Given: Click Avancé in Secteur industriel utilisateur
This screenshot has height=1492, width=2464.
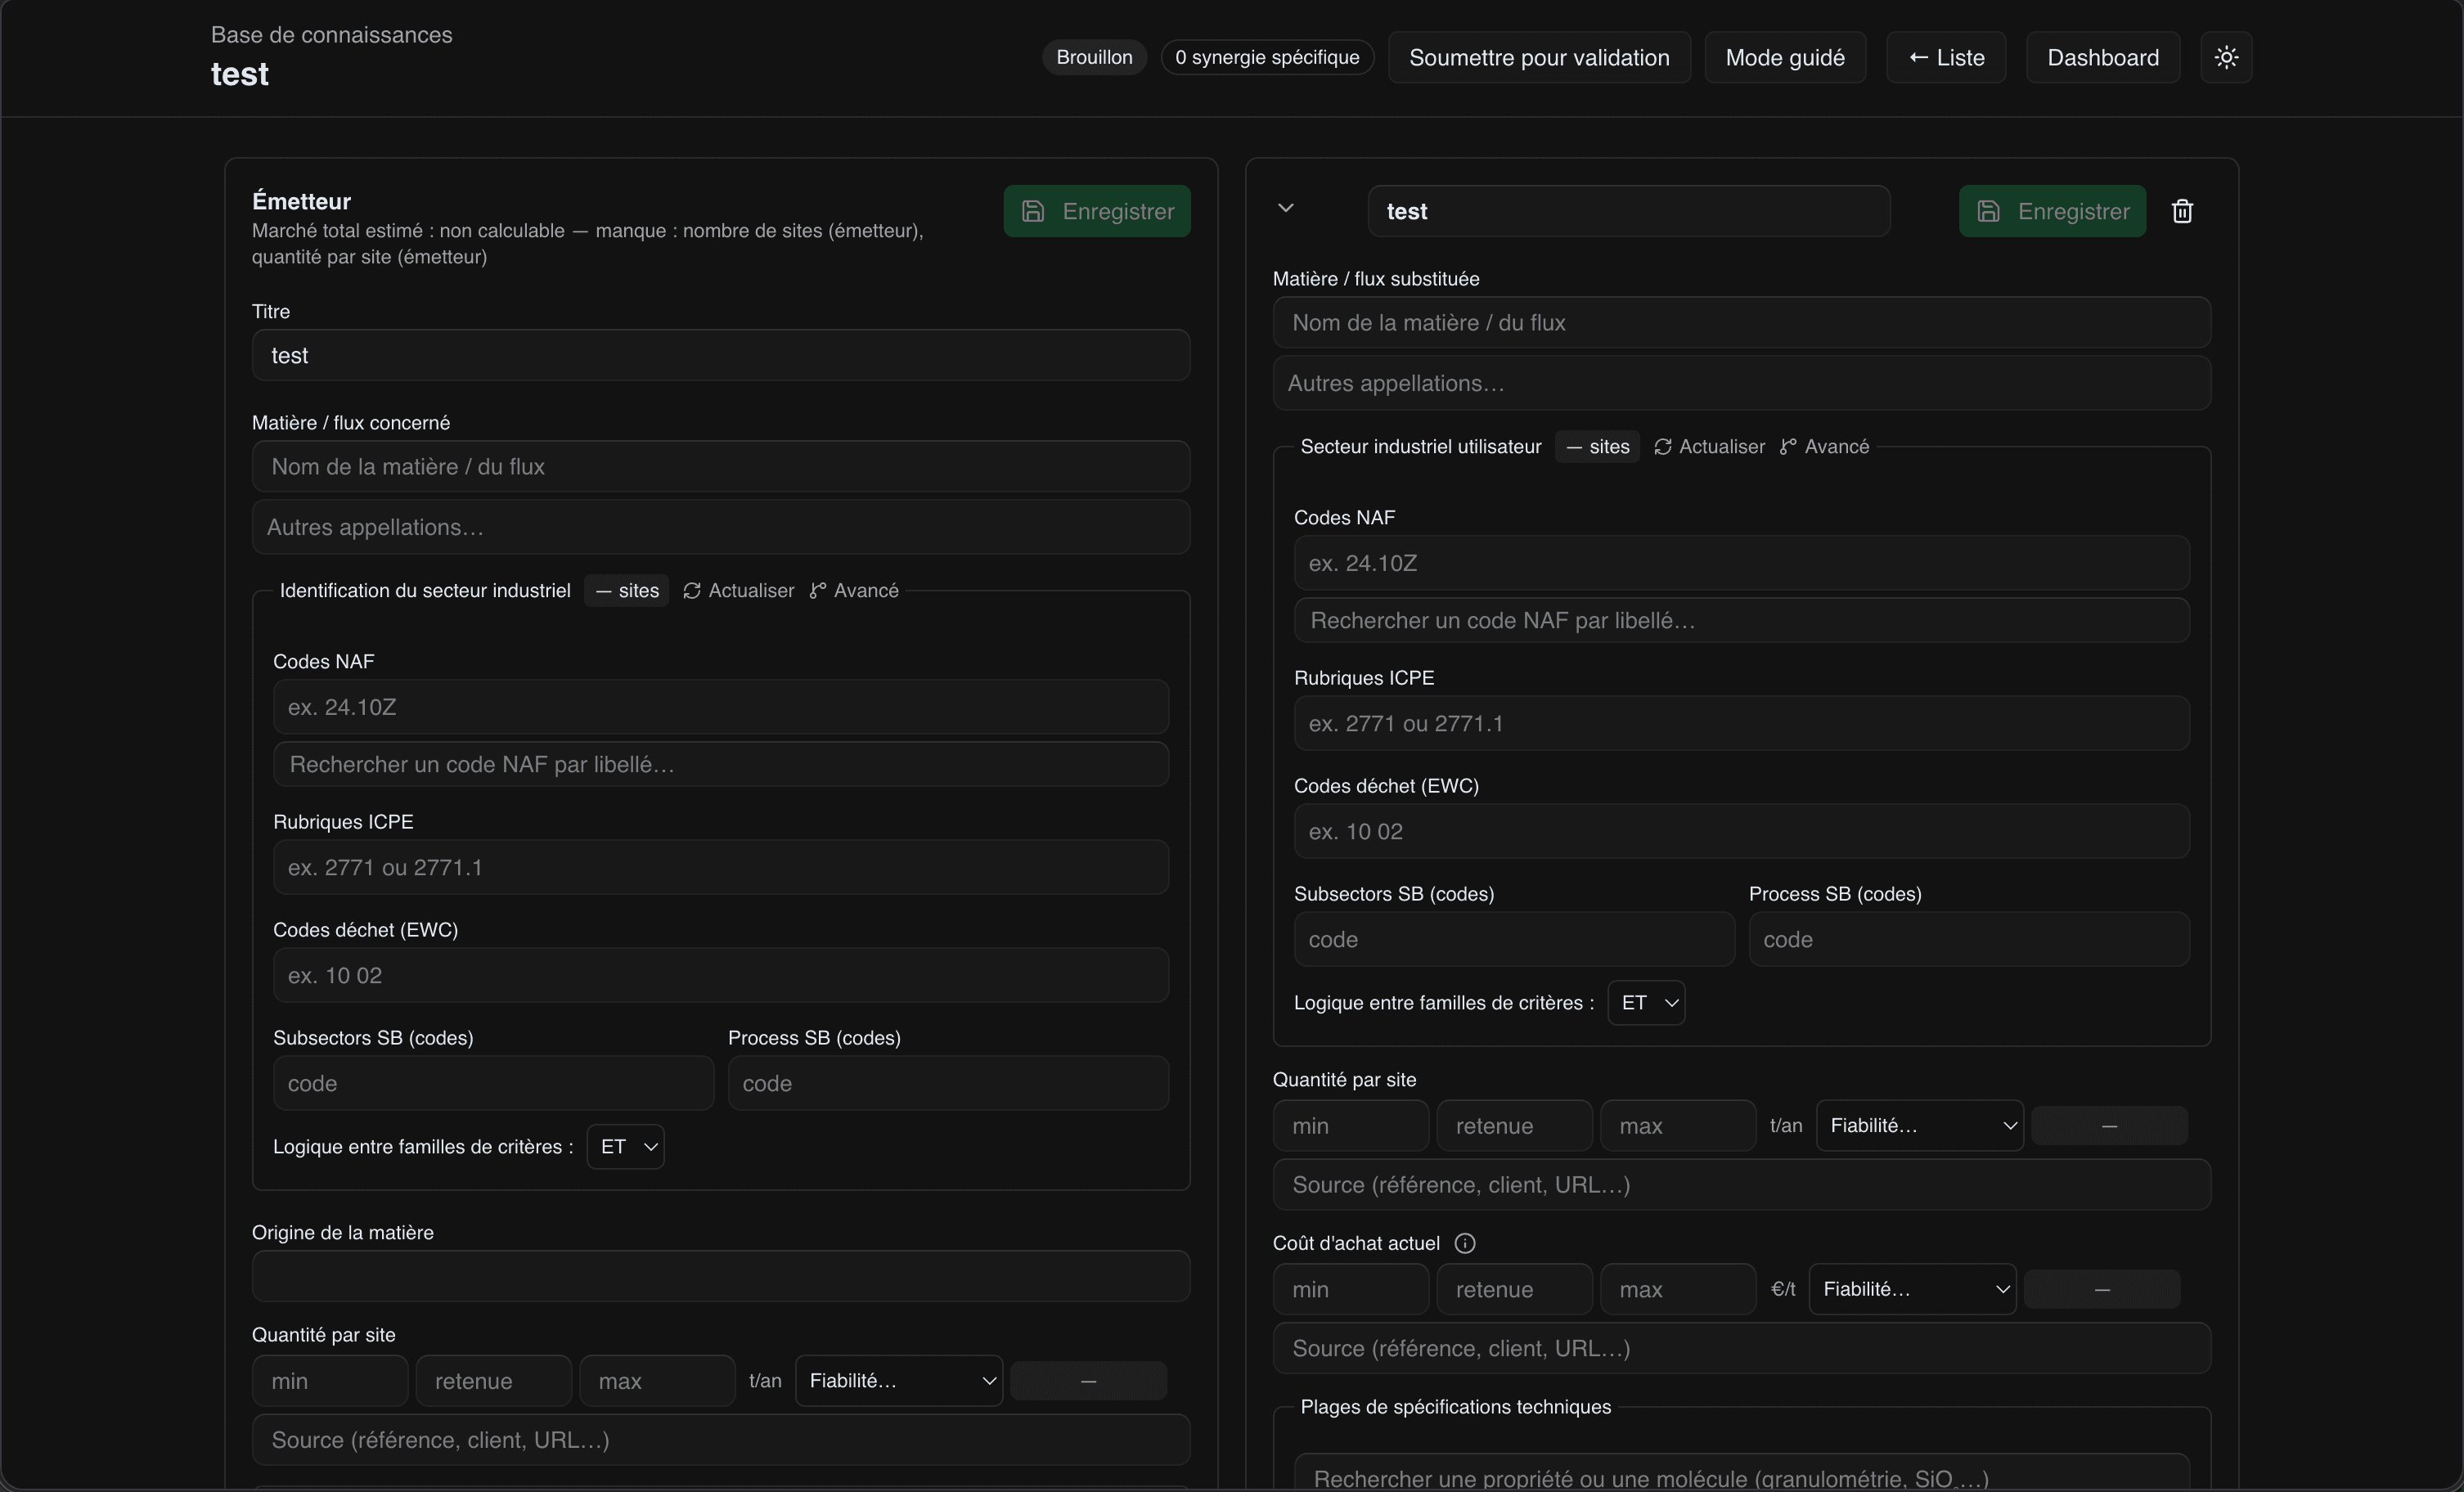Looking at the screenshot, I should (x=1825, y=447).
